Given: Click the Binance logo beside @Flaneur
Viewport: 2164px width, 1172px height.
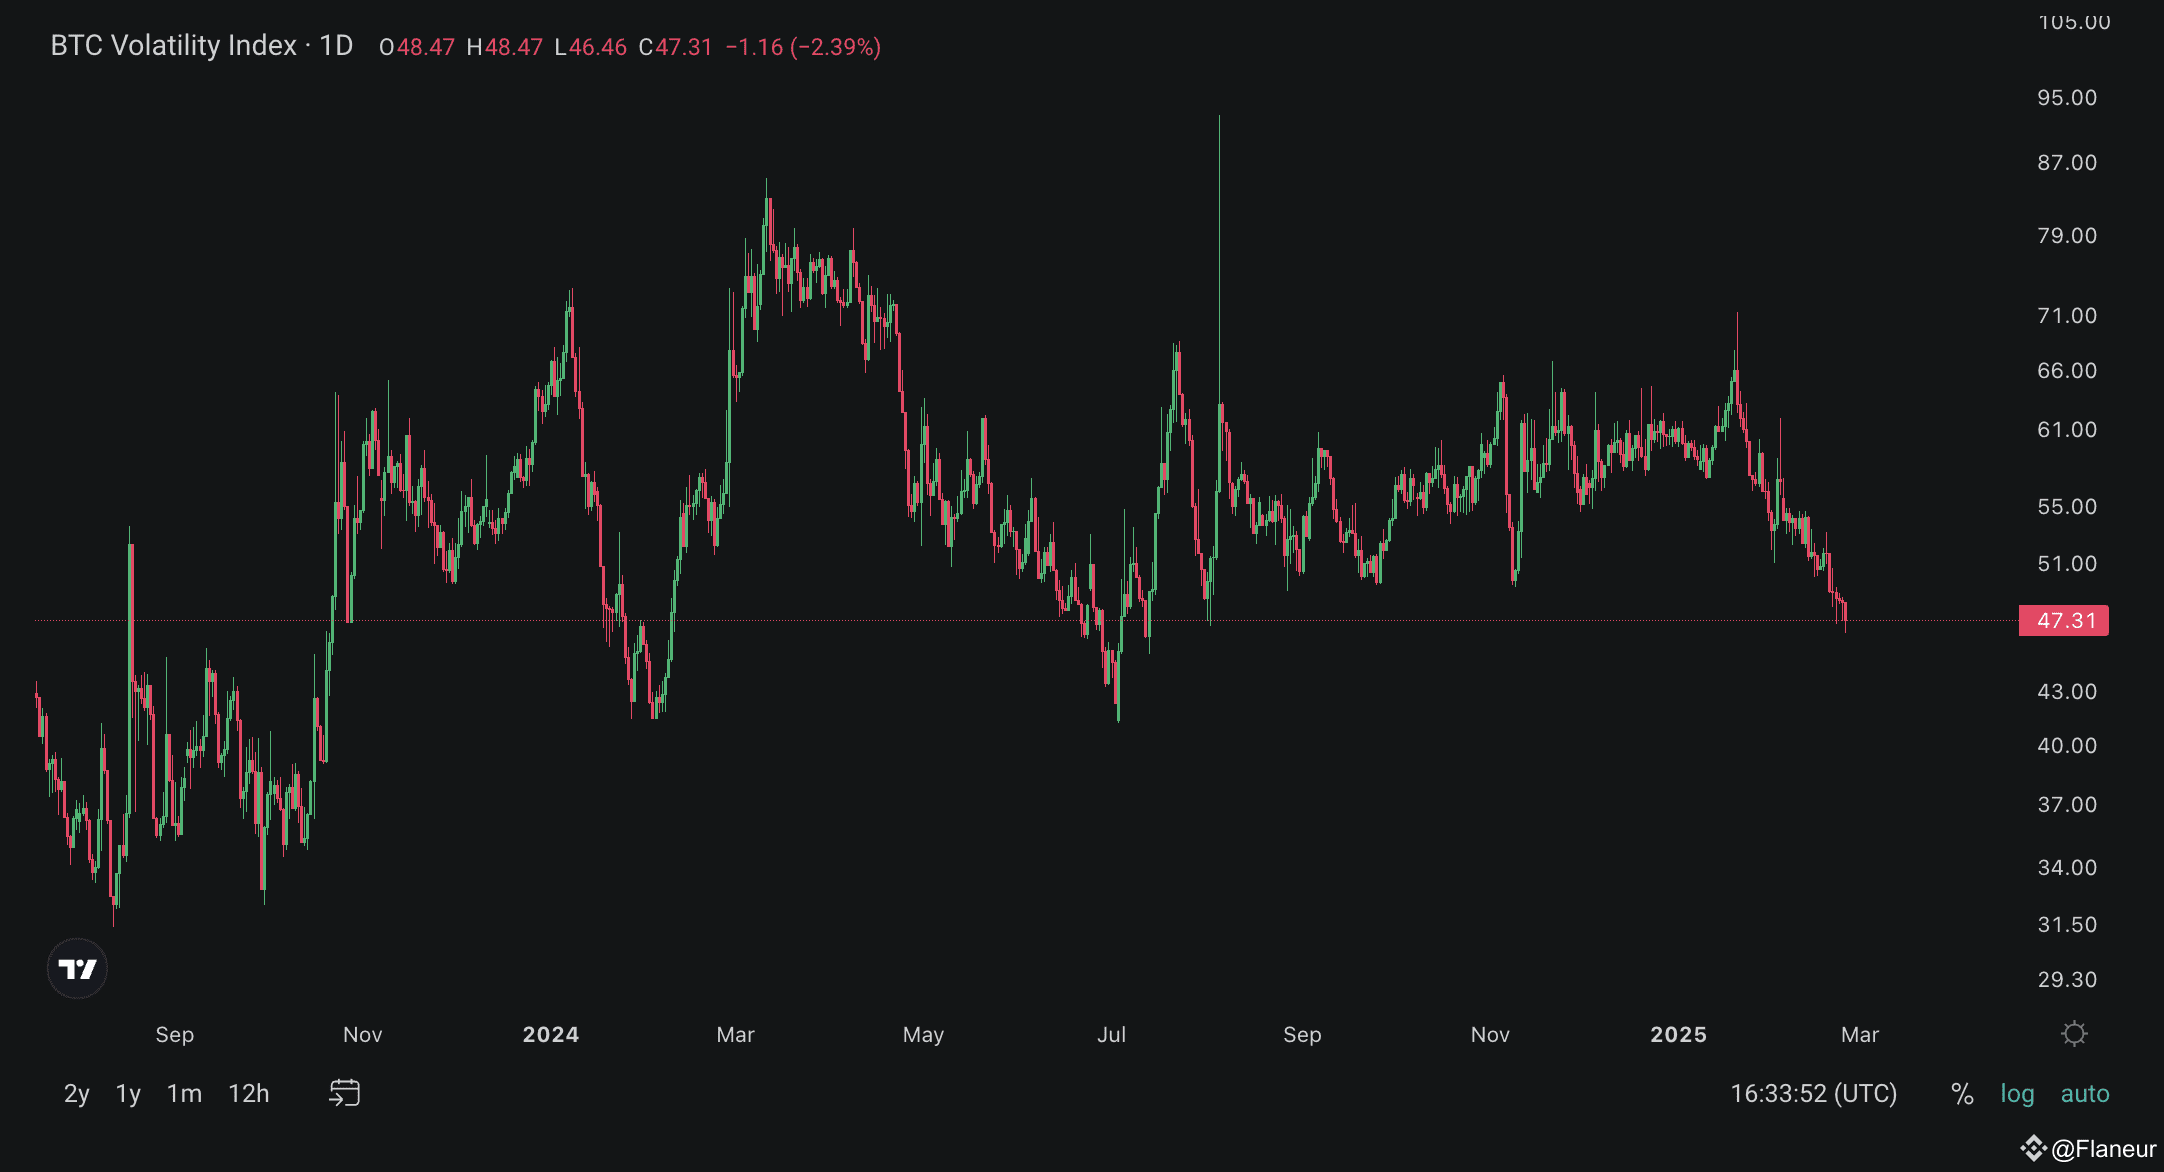Looking at the screenshot, I should [x=2033, y=1148].
